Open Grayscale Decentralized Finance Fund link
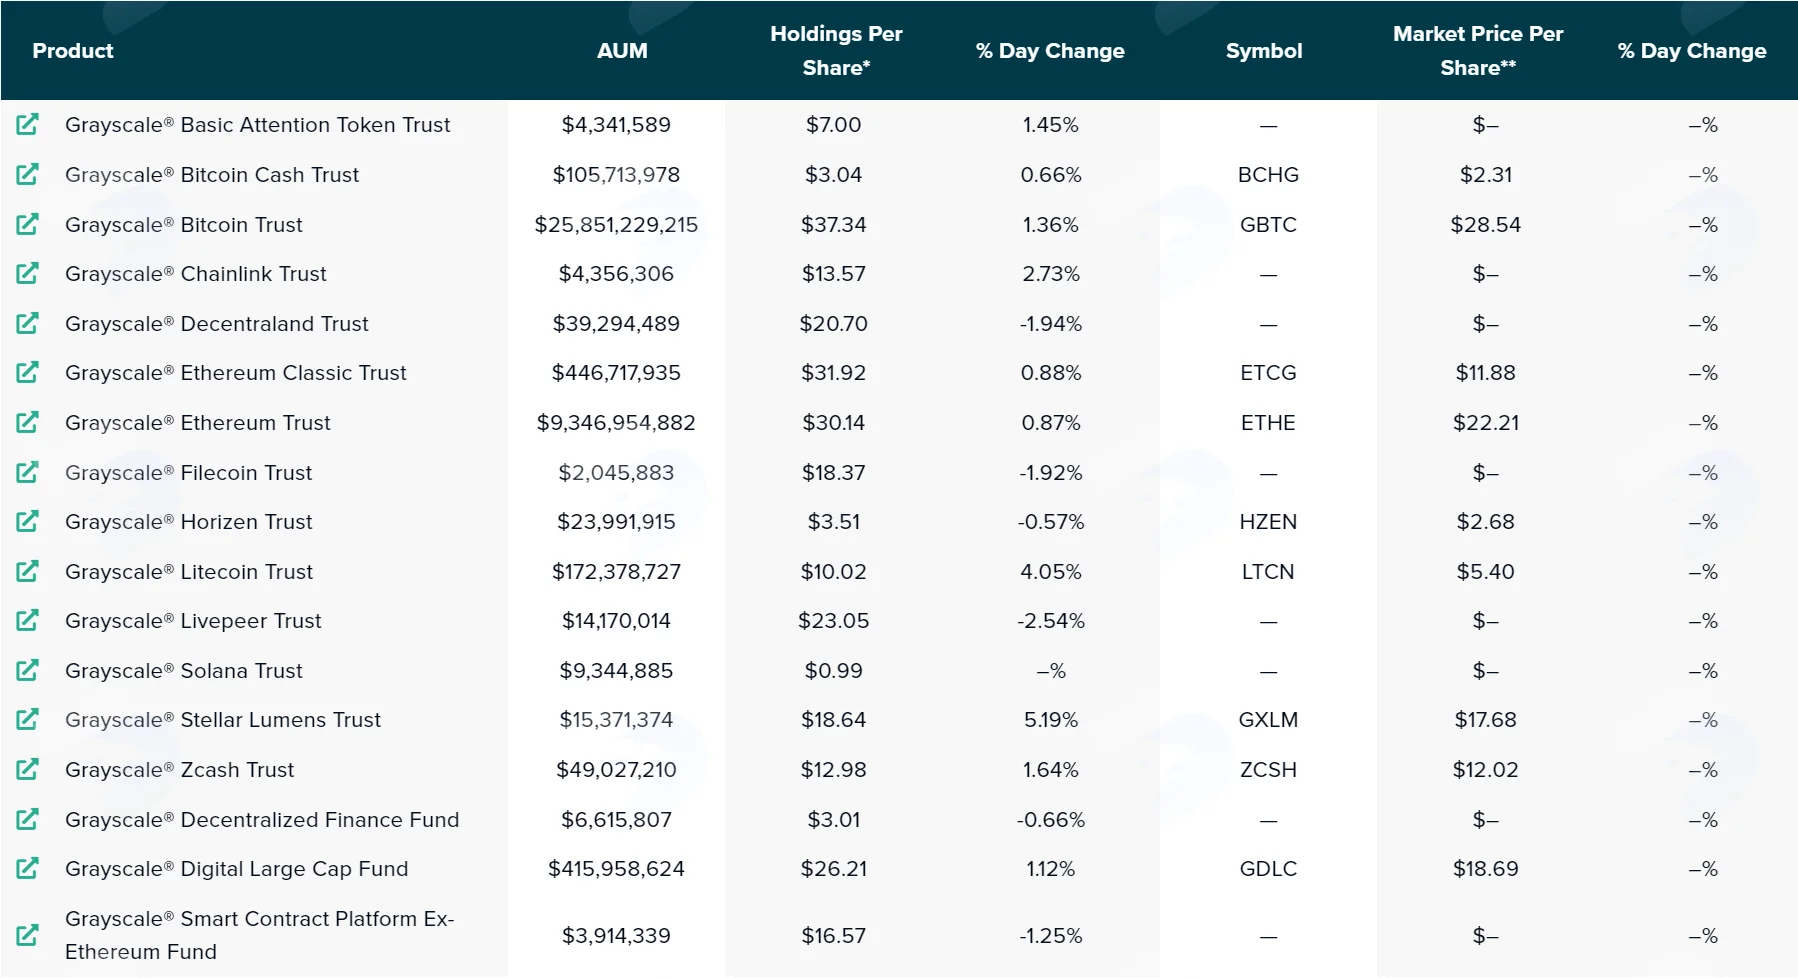This screenshot has height=978, width=1798. pos(262,820)
